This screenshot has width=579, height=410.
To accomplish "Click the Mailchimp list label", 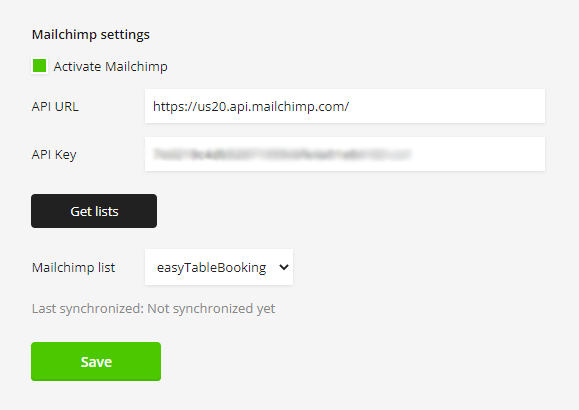I will point(73,267).
